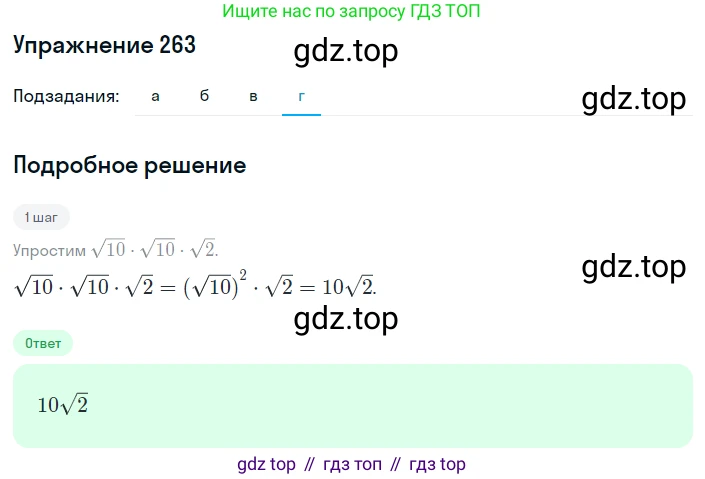Image resolution: width=705 pixels, height=479 pixels.
Task: Click the 10√2 value in the answer box
Action: click(x=63, y=405)
